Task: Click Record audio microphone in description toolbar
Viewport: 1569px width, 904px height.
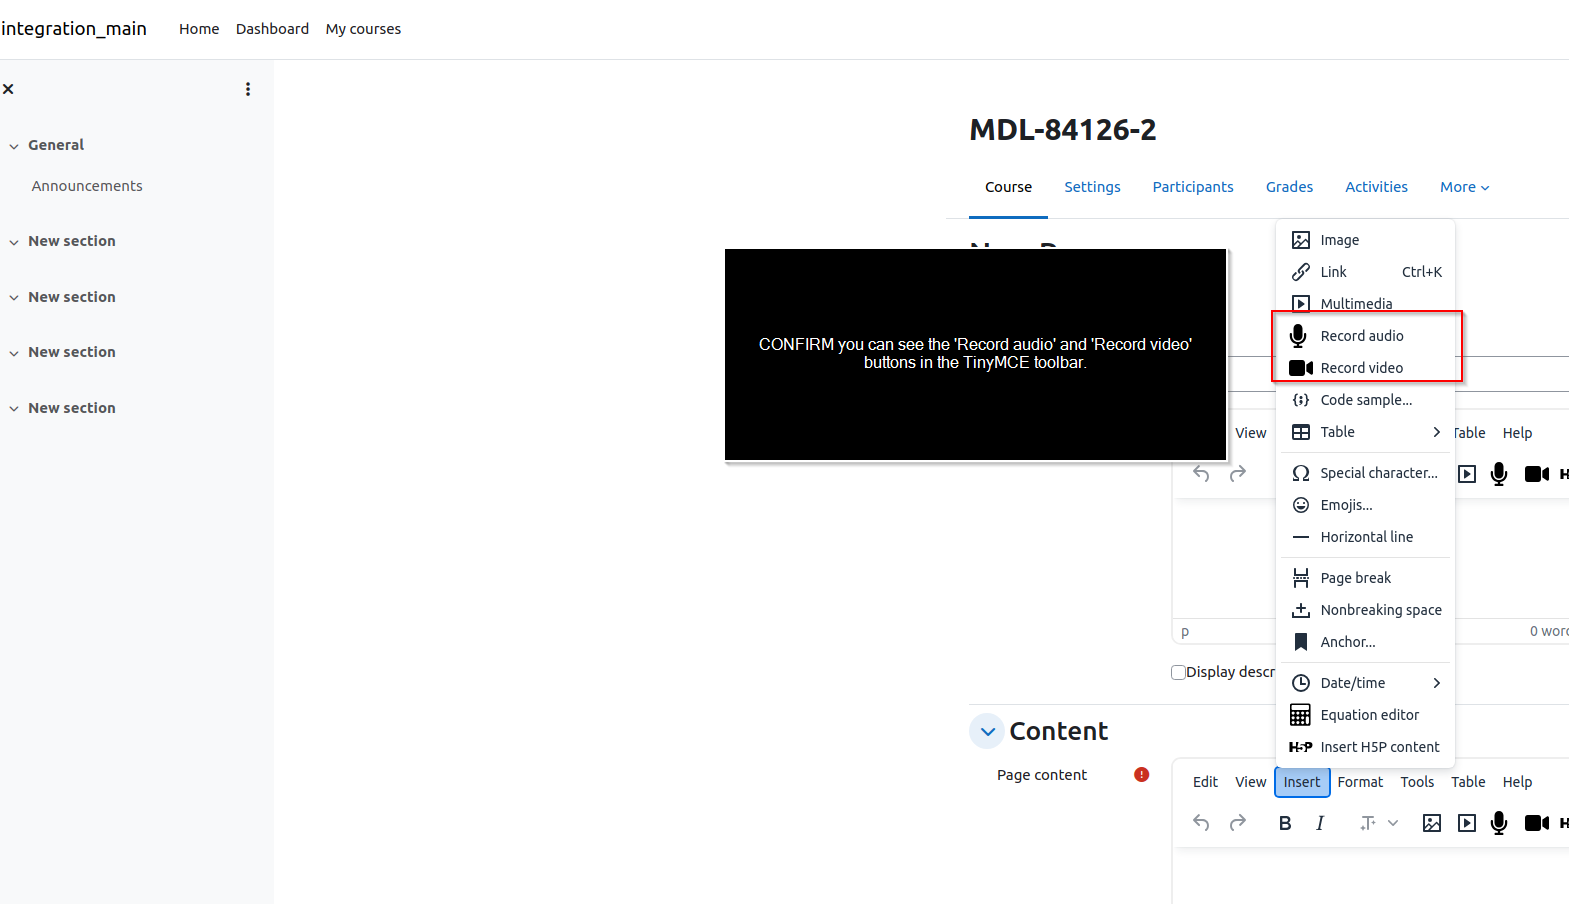Action: (x=1499, y=474)
